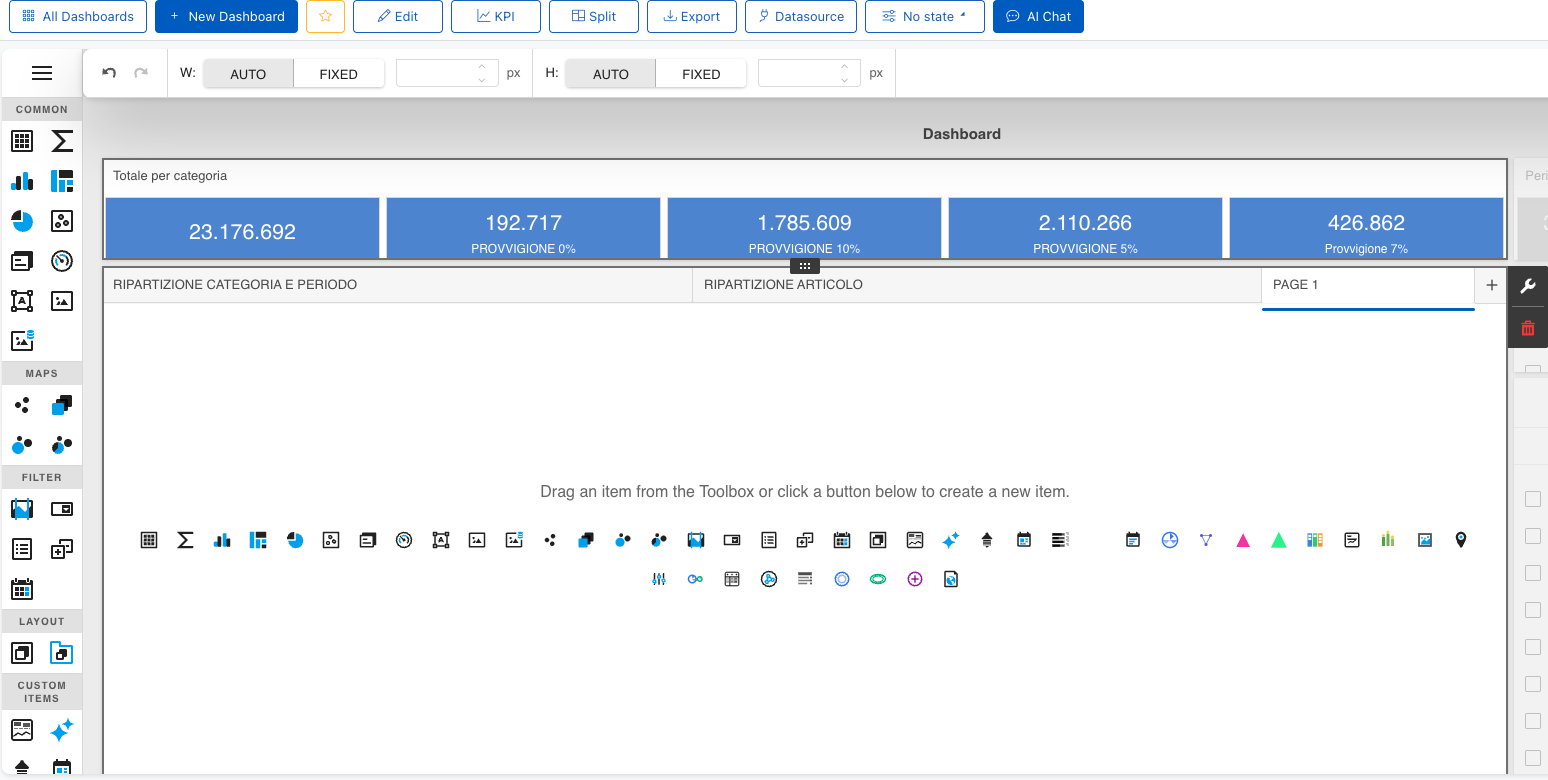Viewport: 1548px width, 780px height.
Task: Click the blue sliders icon in the page's button row
Action: pos(659,579)
